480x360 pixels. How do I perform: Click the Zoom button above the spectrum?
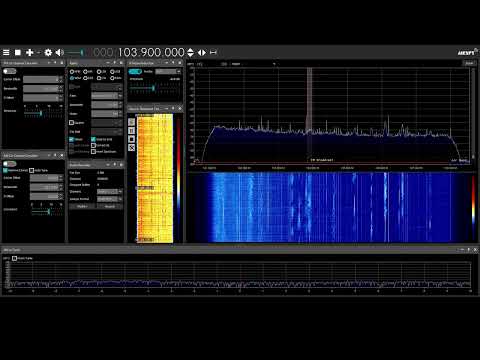pyautogui.click(x=469, y=63)
